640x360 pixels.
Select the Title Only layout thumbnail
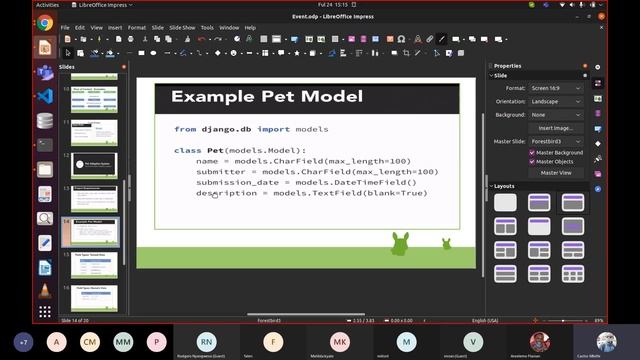539,226
